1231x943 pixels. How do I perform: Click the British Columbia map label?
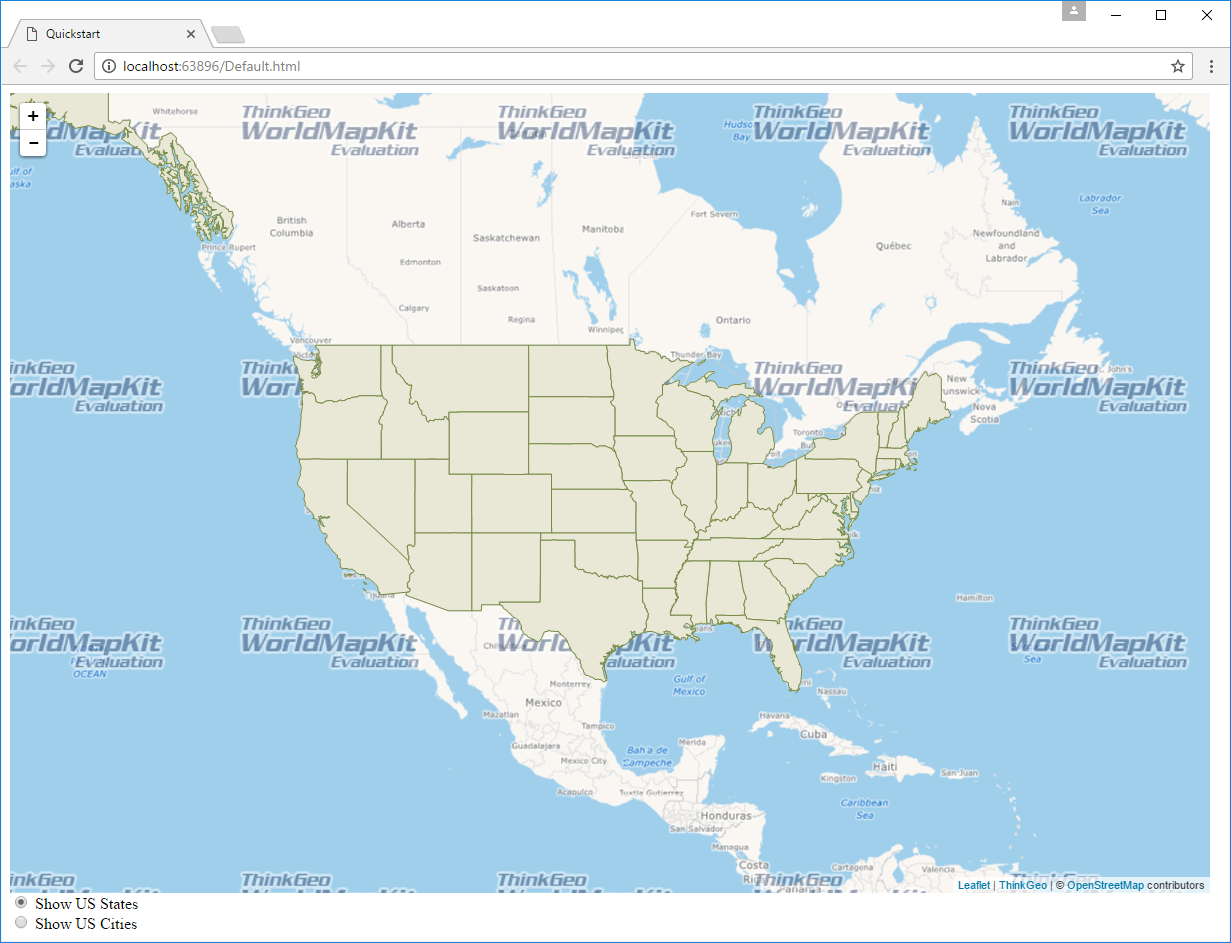click(291, 226)
